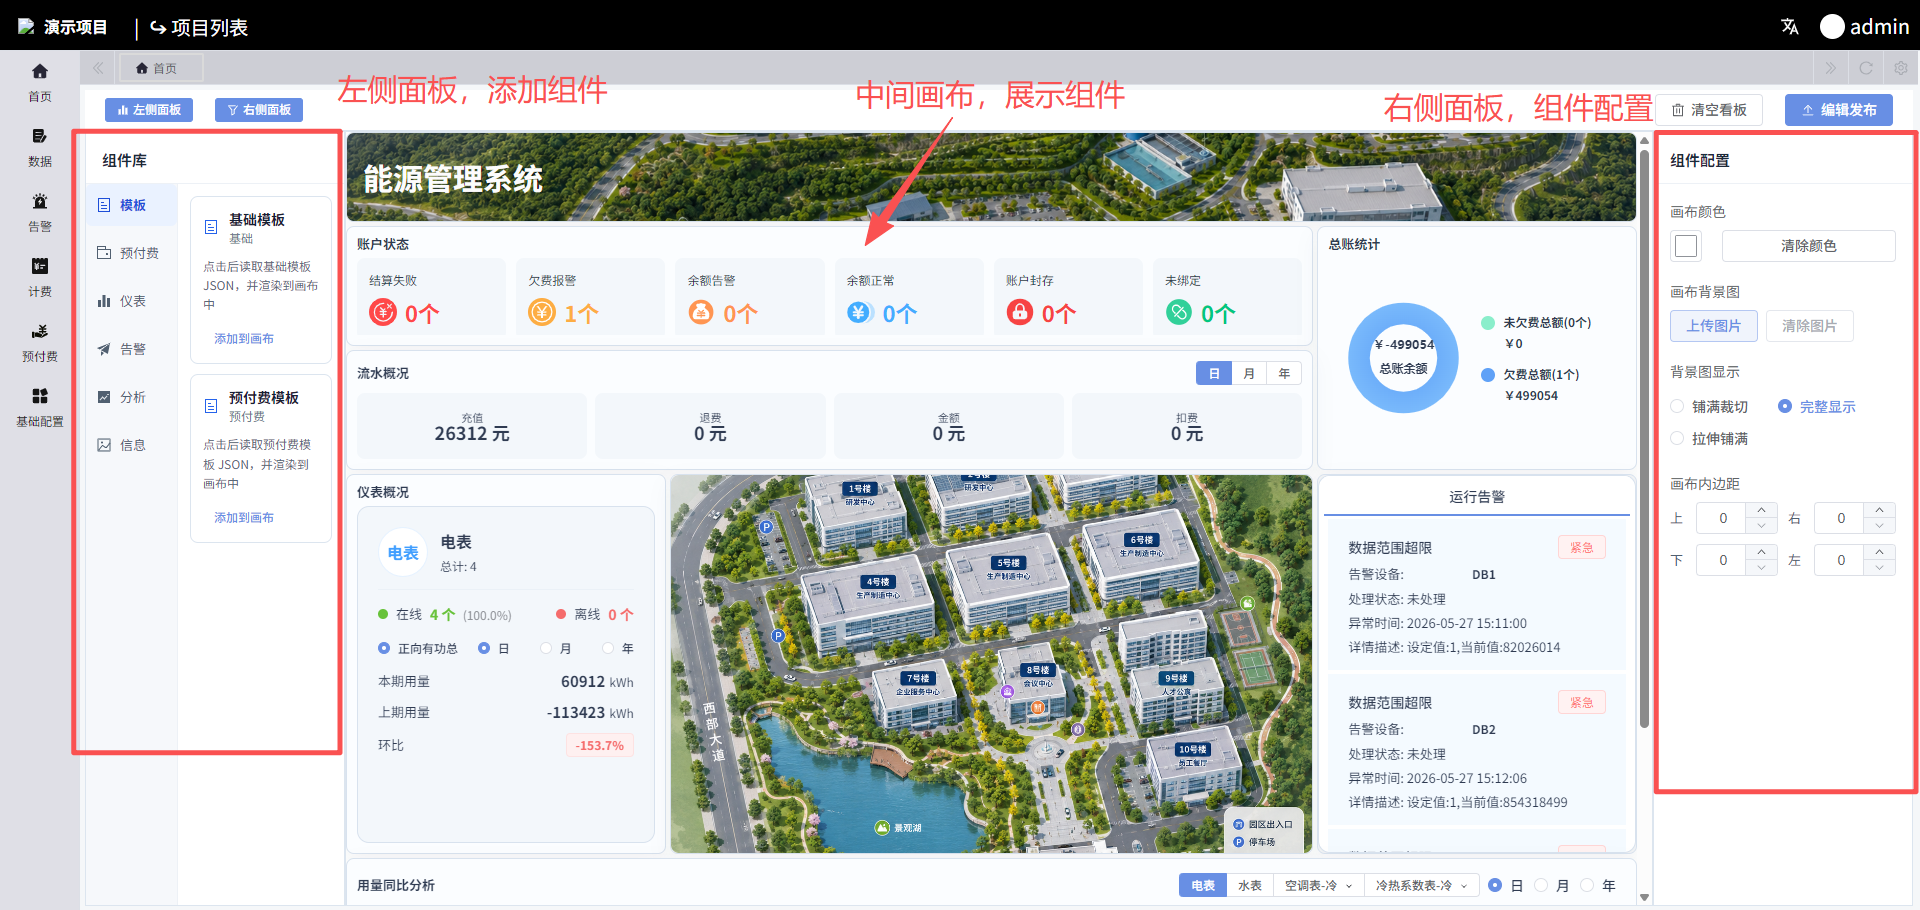Click the 账户封存 red lock icon
Screen dimensions: 1920x910
[1019, 313]
